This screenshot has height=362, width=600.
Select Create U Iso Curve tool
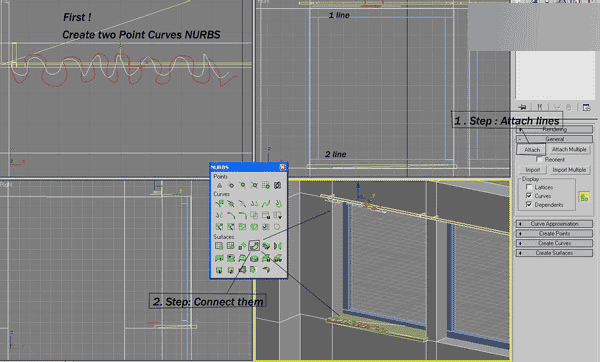(266, 215)
